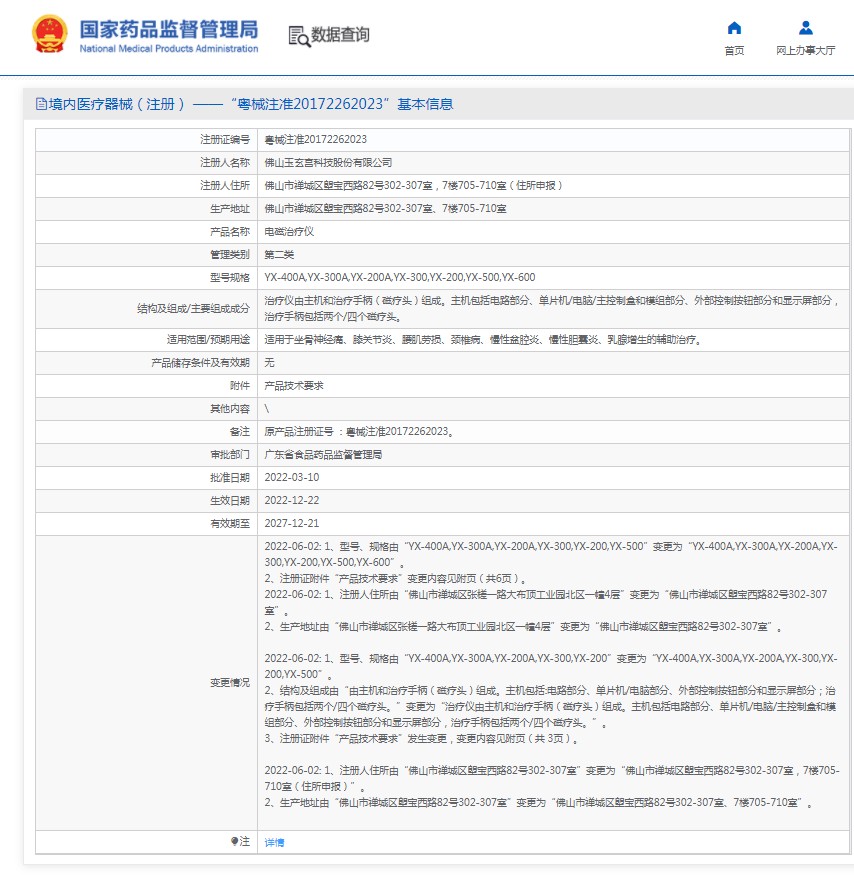
Task: Click the 数据查询 magnifier document icon
Action: pyautogui.click(x=299, y=36)
